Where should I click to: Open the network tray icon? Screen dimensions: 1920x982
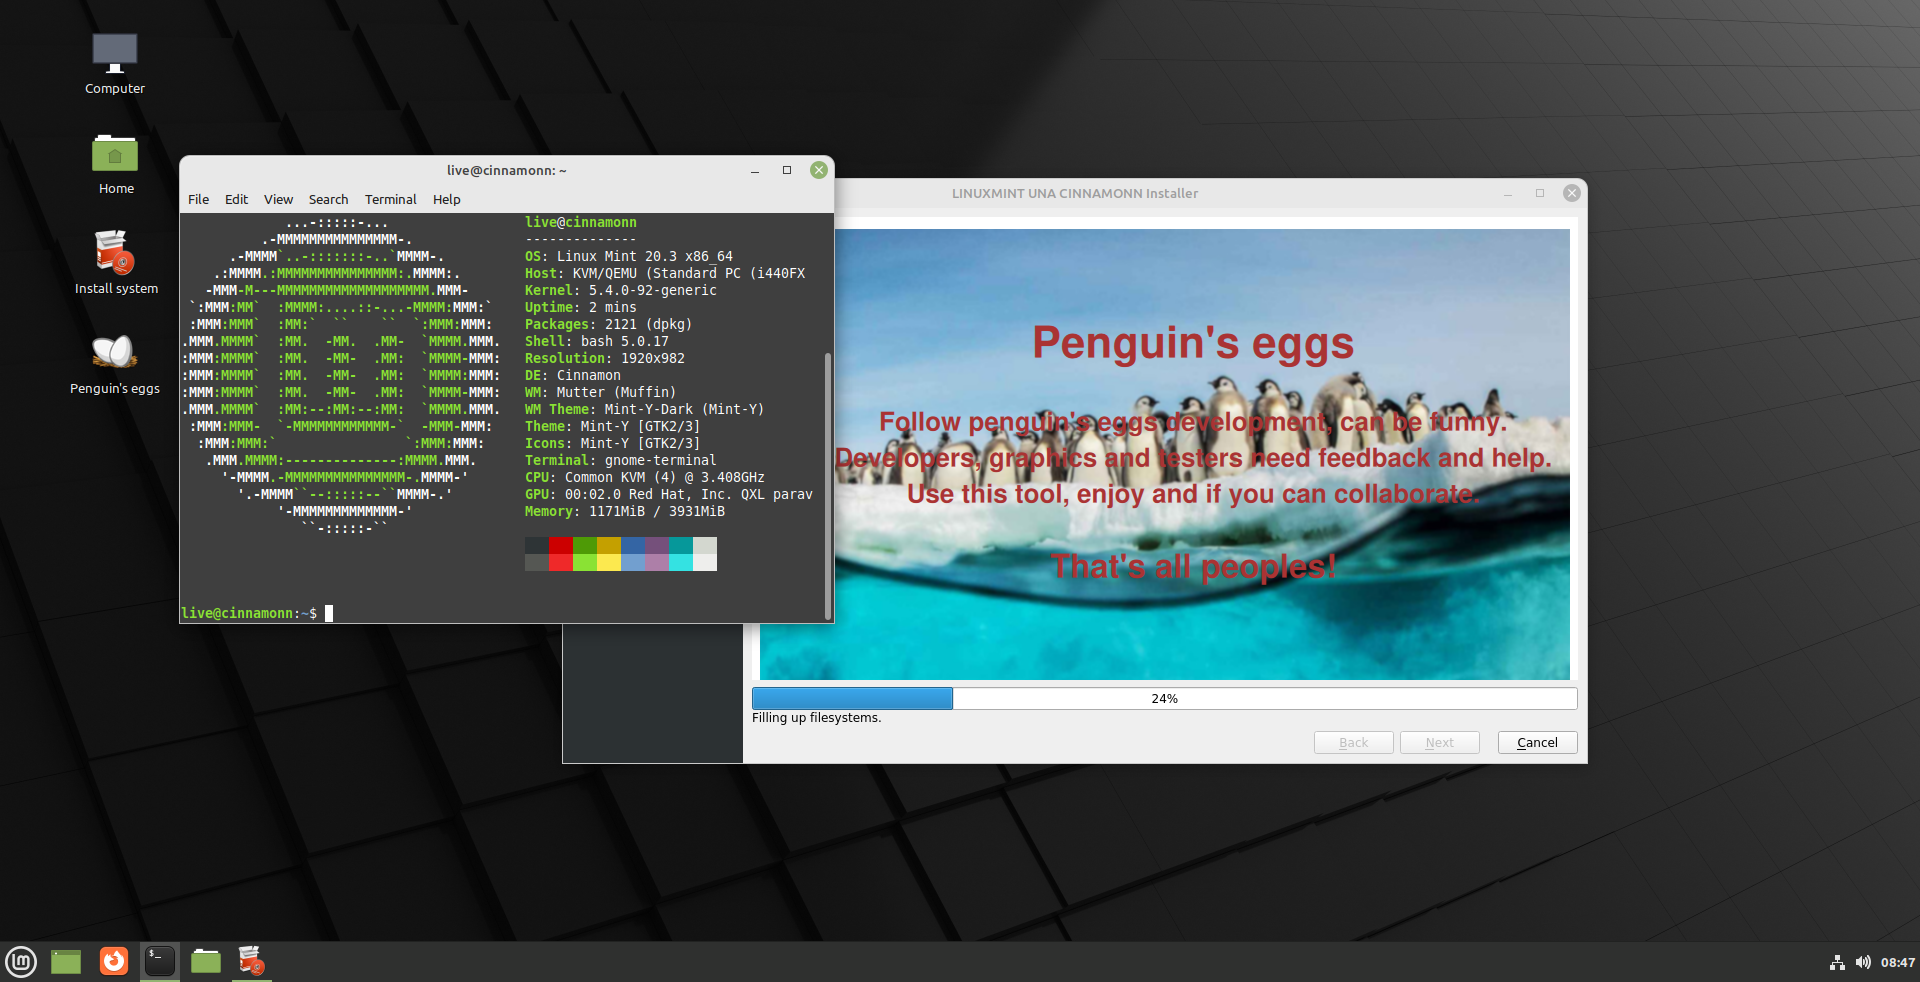point(1837,962)
